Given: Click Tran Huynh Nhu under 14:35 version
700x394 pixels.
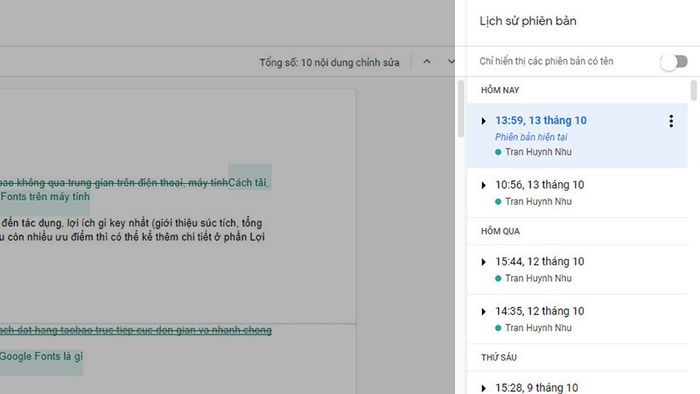Looking at the screenshot, I should [538, 328].
